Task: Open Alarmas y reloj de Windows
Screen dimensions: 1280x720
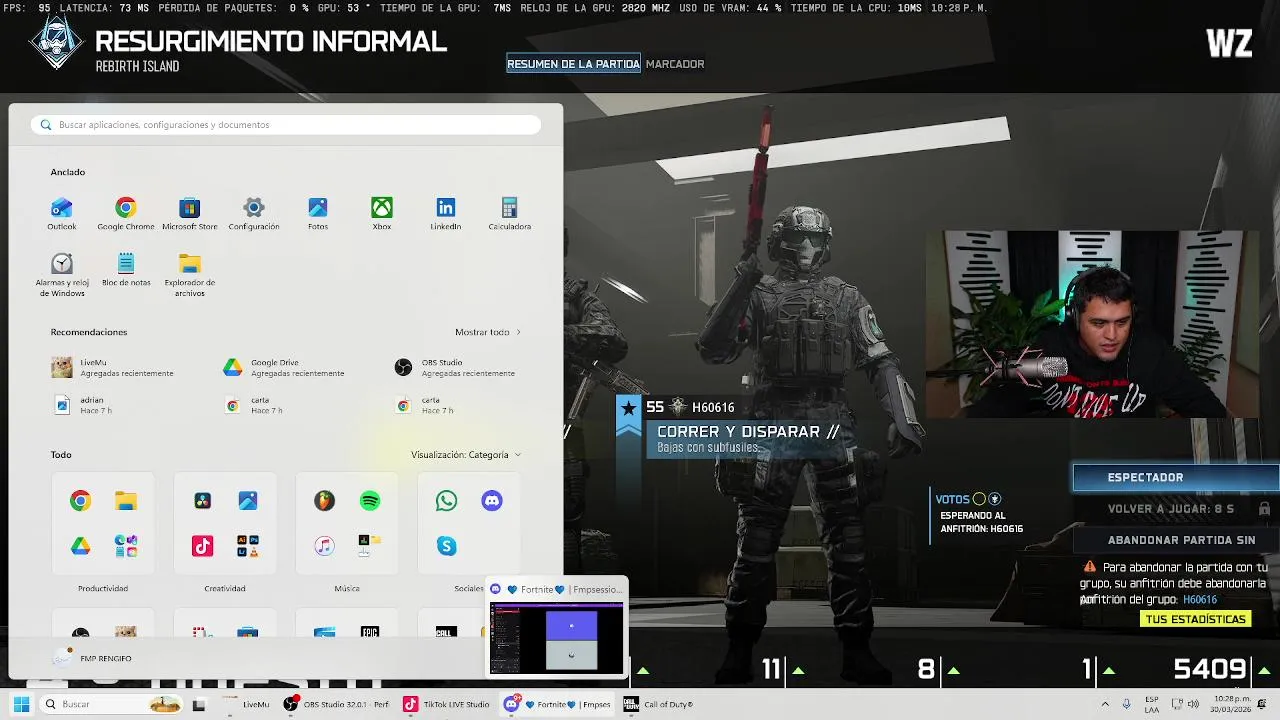Action: pos(61,275)
